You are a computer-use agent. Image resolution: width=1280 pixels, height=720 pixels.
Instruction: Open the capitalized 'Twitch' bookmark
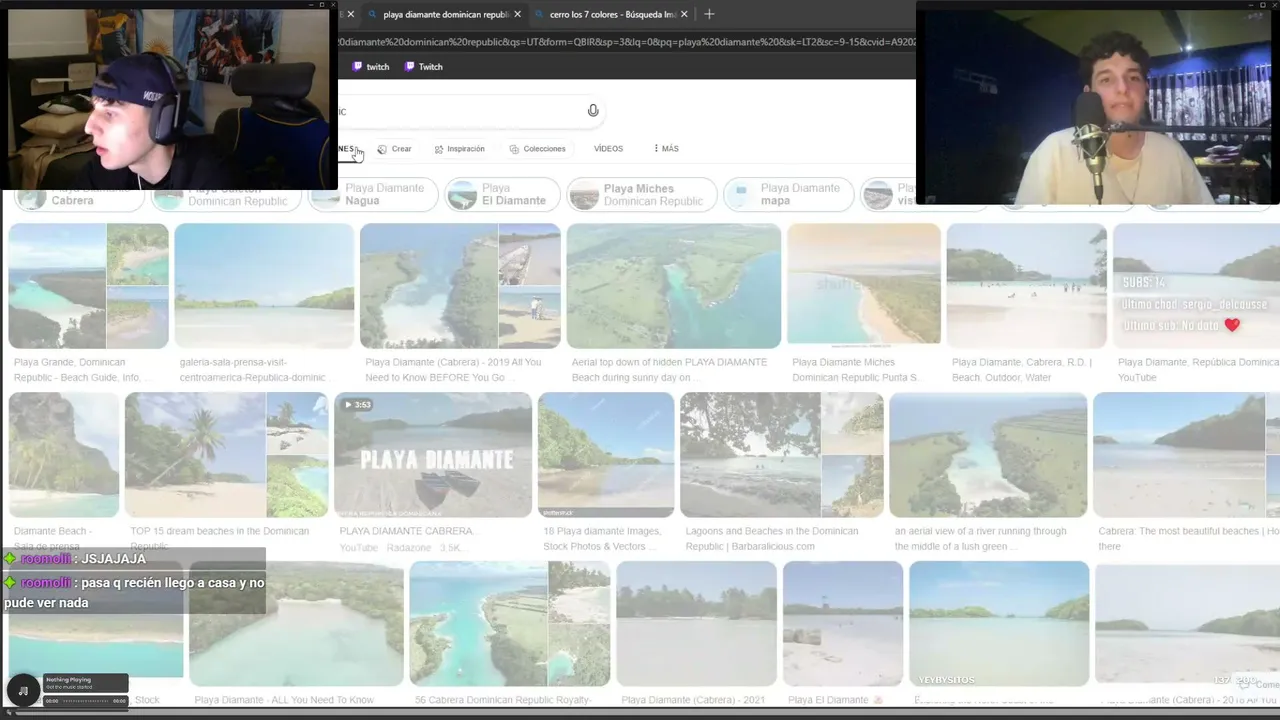tap(423, 67)
